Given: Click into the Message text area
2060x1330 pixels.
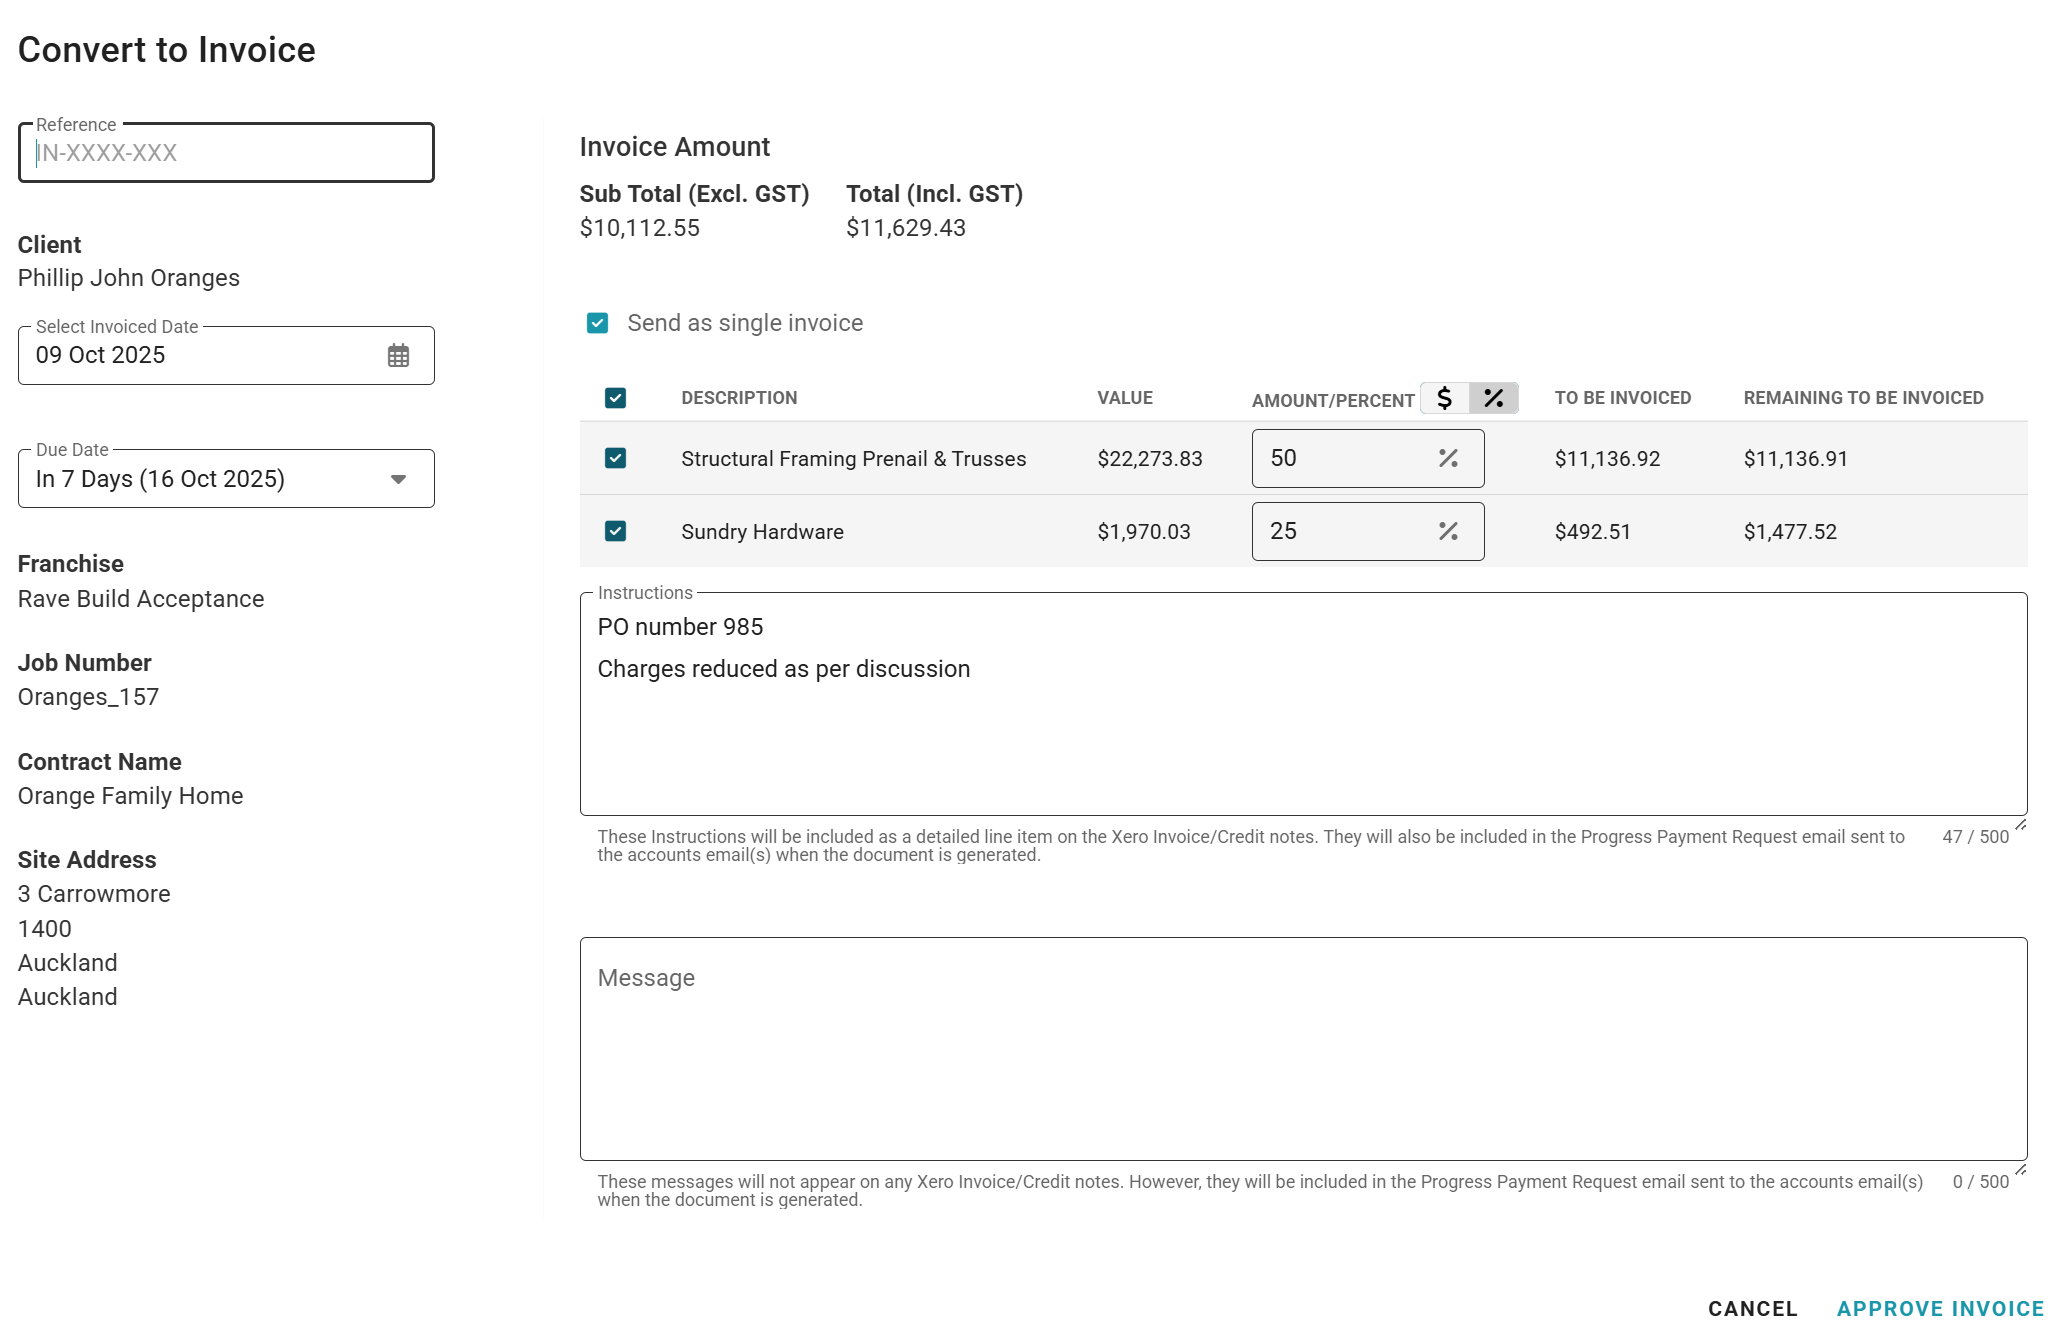Looking at the screenshot, I should (x=1302, y=1048).
